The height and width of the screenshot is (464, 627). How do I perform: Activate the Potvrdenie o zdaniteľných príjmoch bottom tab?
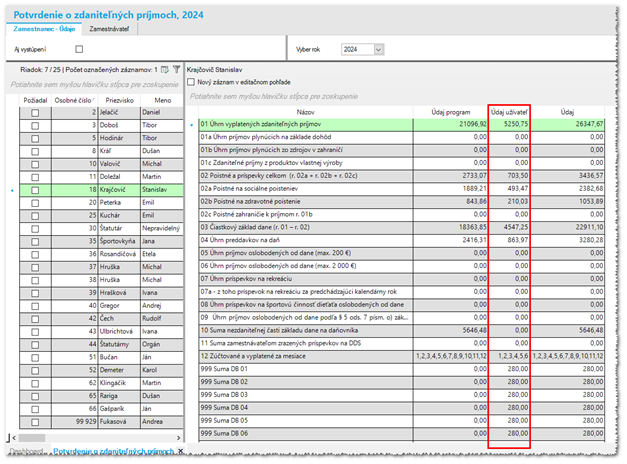click(114, 451)
